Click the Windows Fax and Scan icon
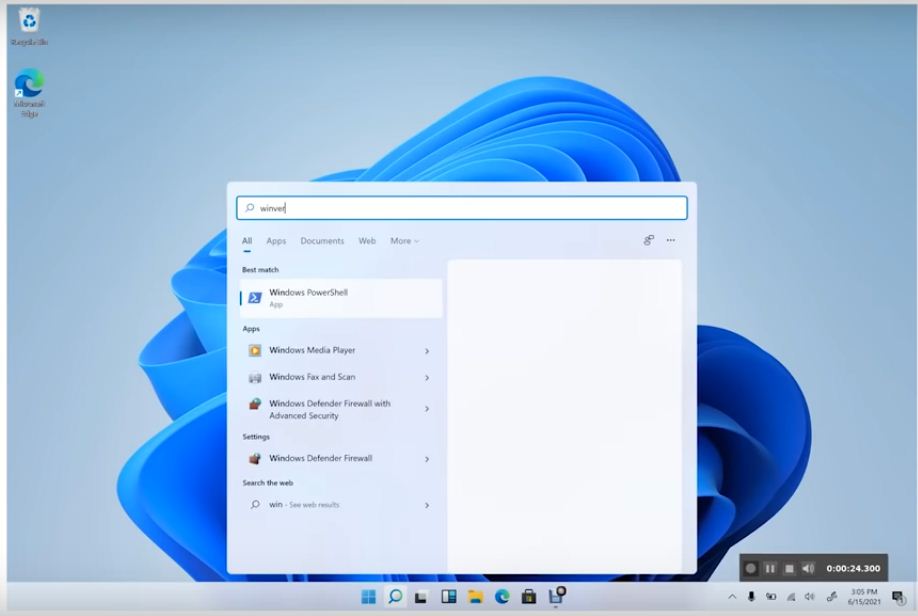This screenshot has width=918, height=616. click(255, 378)
